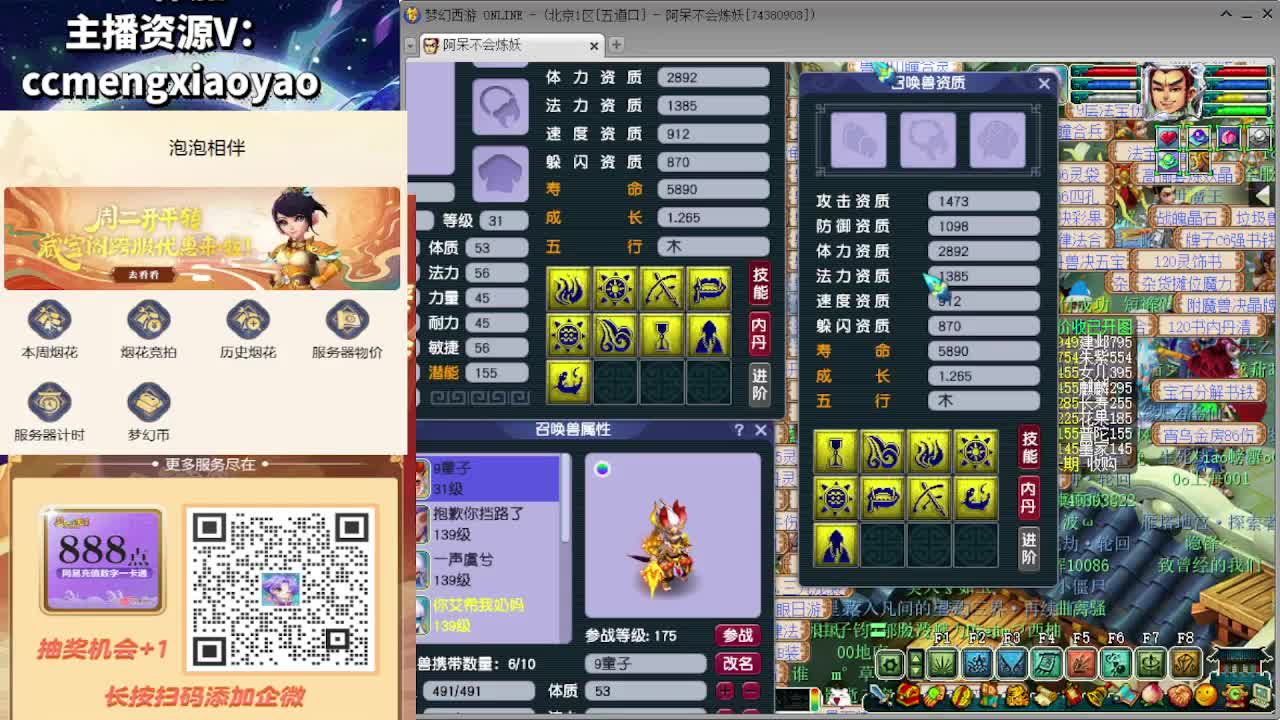Close the 召唤兽资质 window

click(x=1044, y=84)
